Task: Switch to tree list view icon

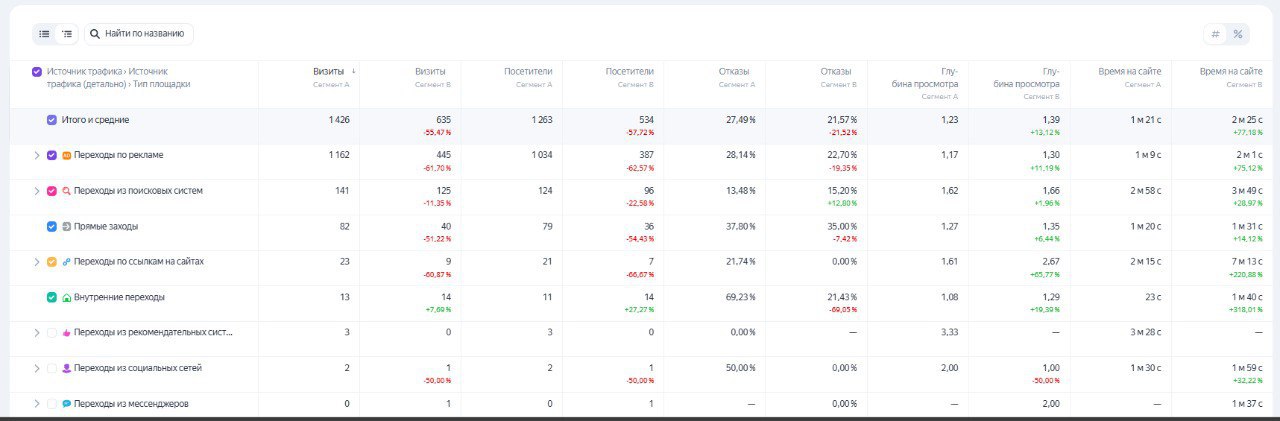Action: [x=67, y=34]
